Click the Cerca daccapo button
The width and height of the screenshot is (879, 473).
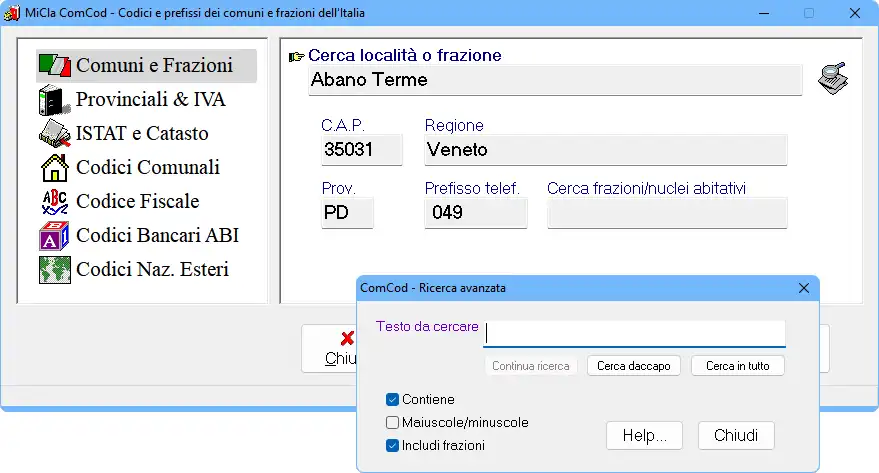coord(633,366)
